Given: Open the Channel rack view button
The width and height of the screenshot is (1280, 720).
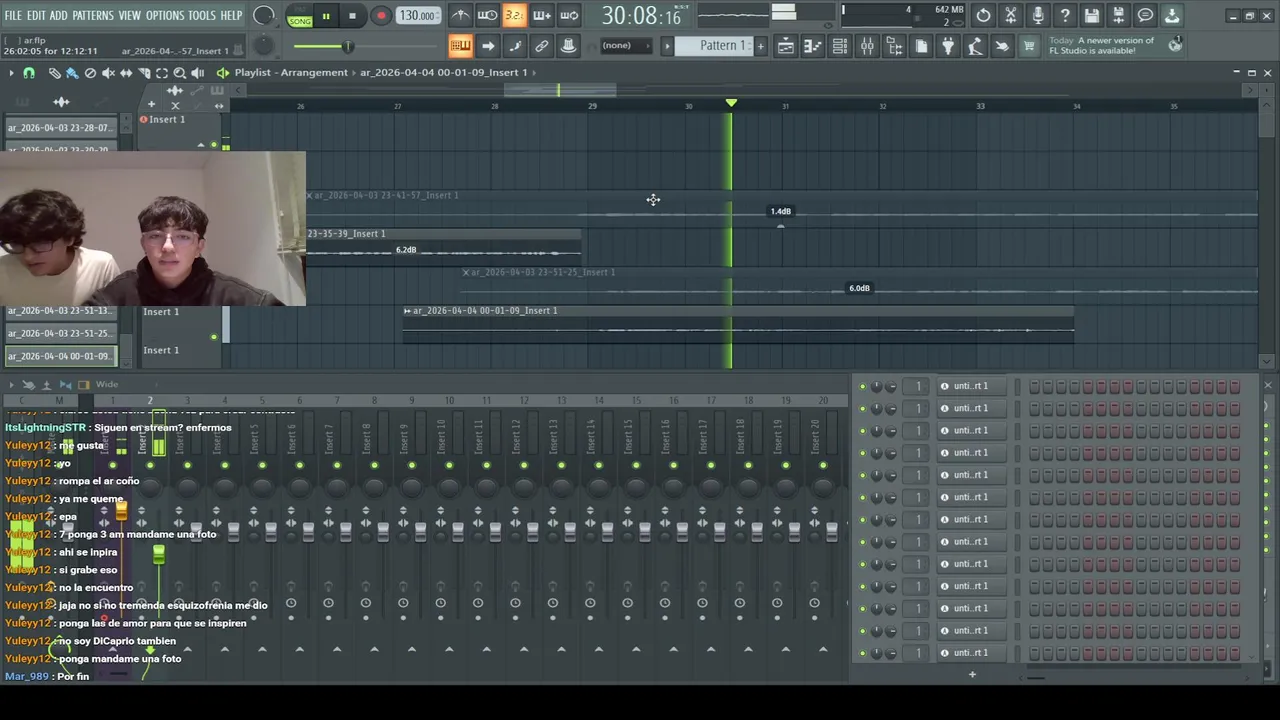Looking at the screenshot, I should coord(840,46).
